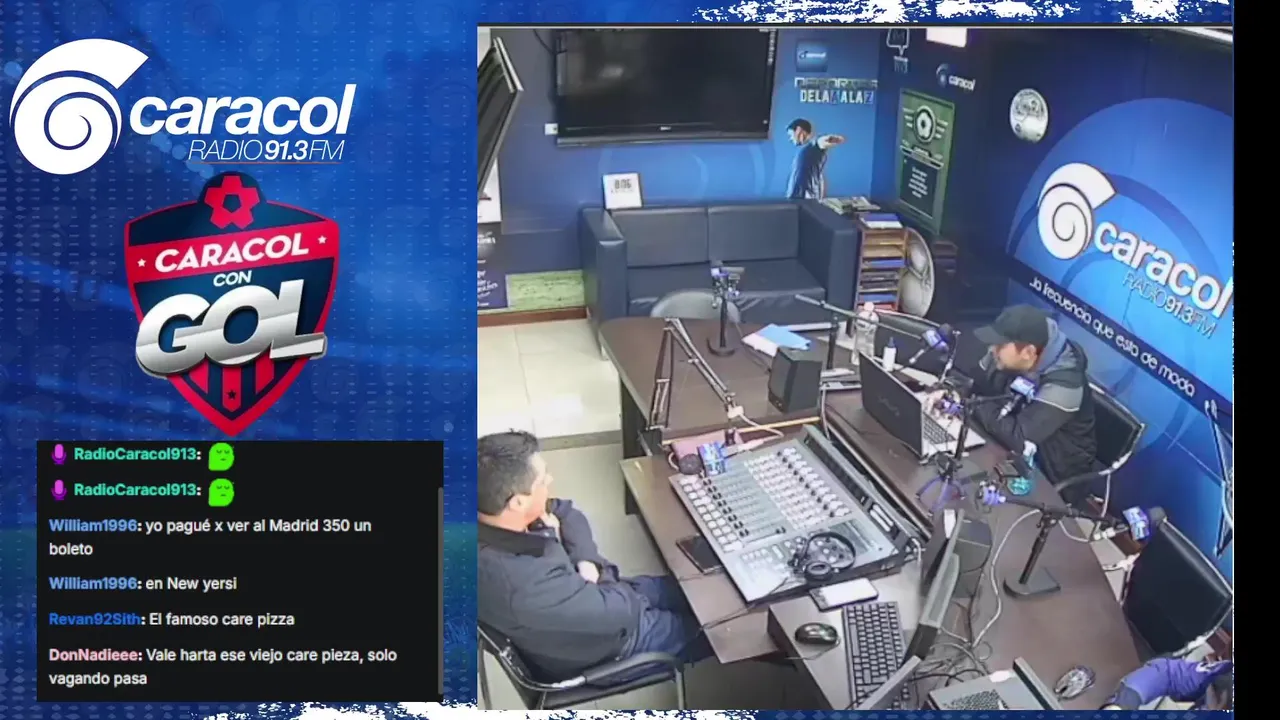Open the DonNadieee chat username
The image size is (1280, 720).
tap(95, 655)
